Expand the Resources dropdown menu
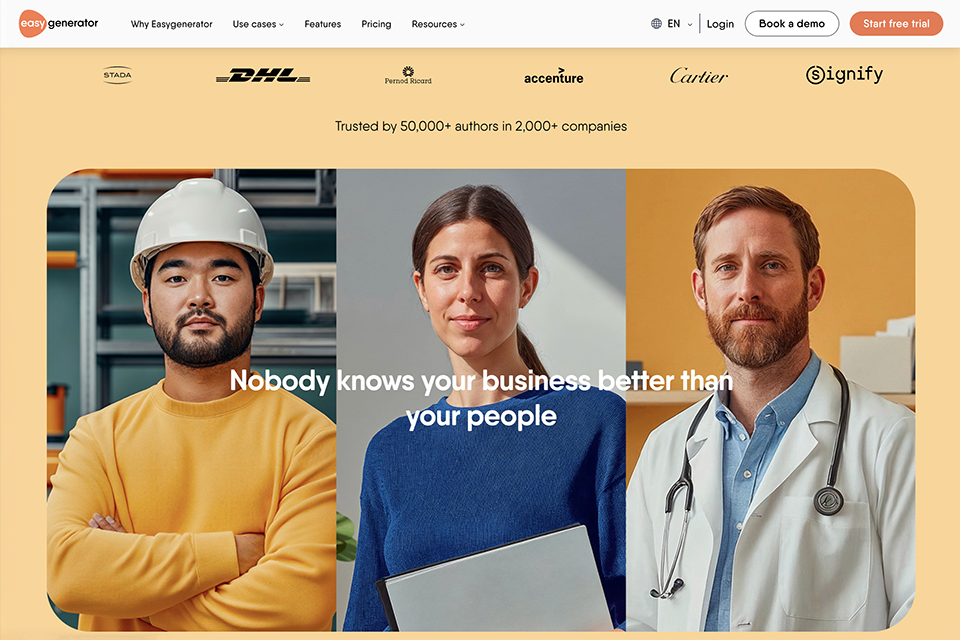This screenshot has height=640, width=960. pos(438,24)
